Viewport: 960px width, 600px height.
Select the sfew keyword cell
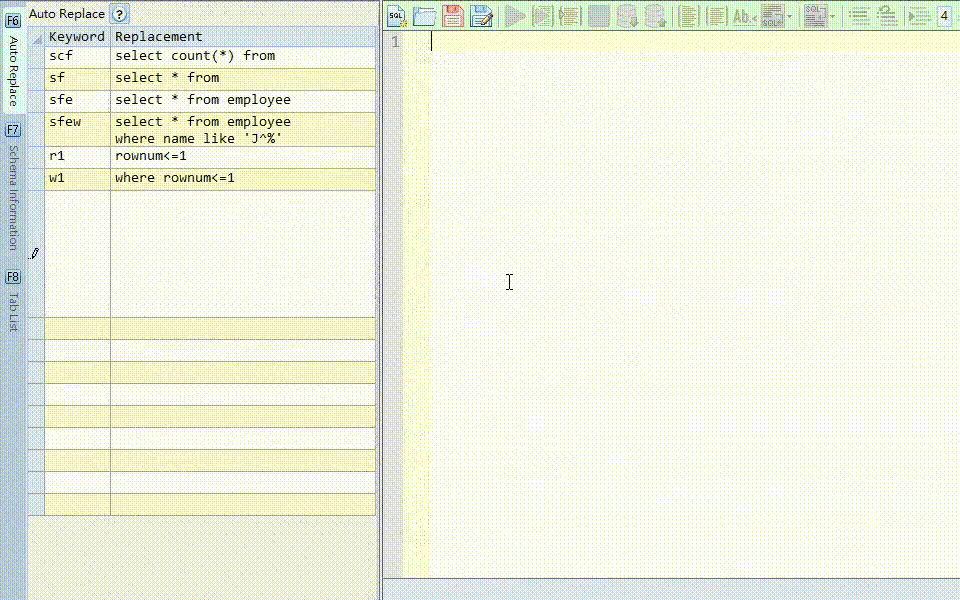point(77,129)
